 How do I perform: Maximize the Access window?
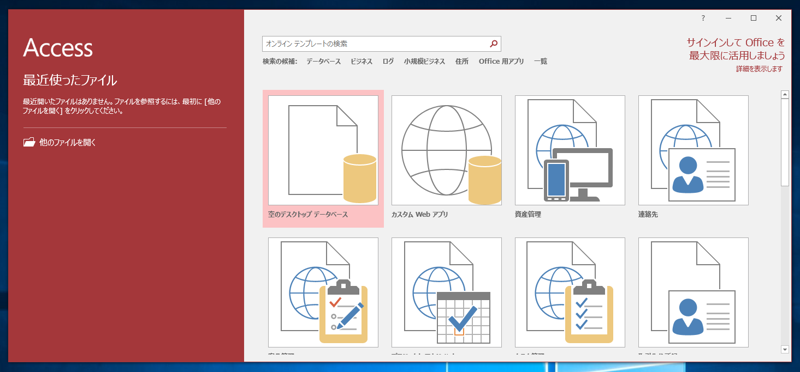click(x=754, y=18)
